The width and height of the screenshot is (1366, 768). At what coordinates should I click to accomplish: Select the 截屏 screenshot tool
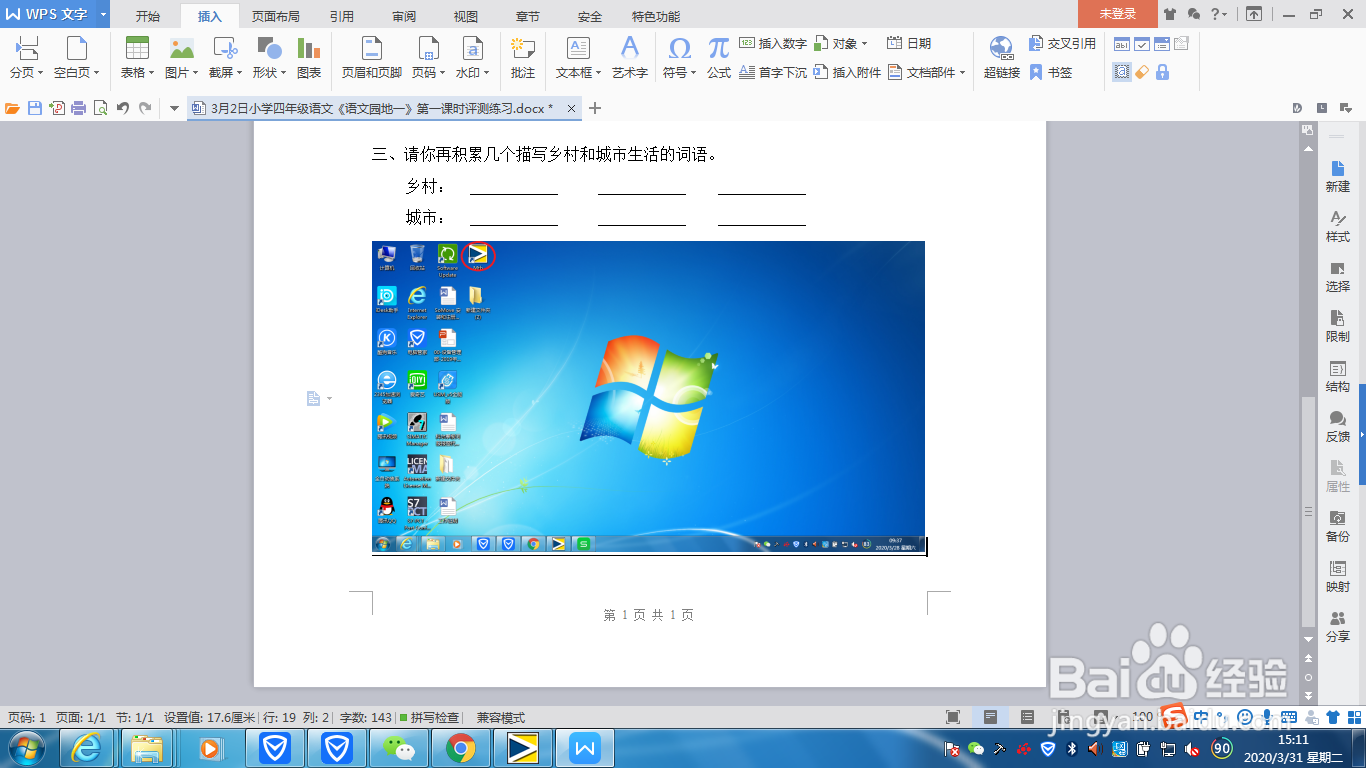click(224, 55)
